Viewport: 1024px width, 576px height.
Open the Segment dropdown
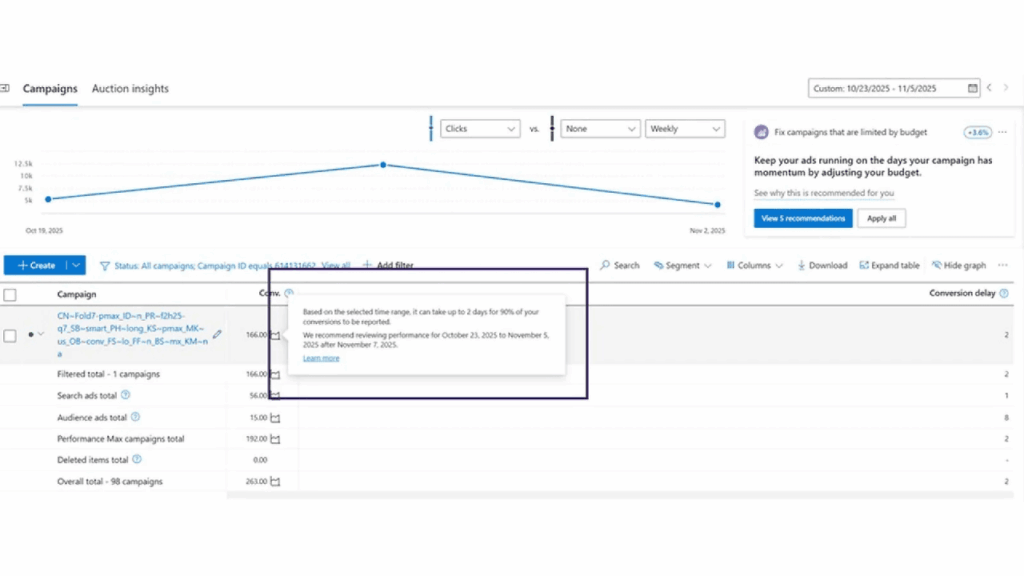click(682, 265)
